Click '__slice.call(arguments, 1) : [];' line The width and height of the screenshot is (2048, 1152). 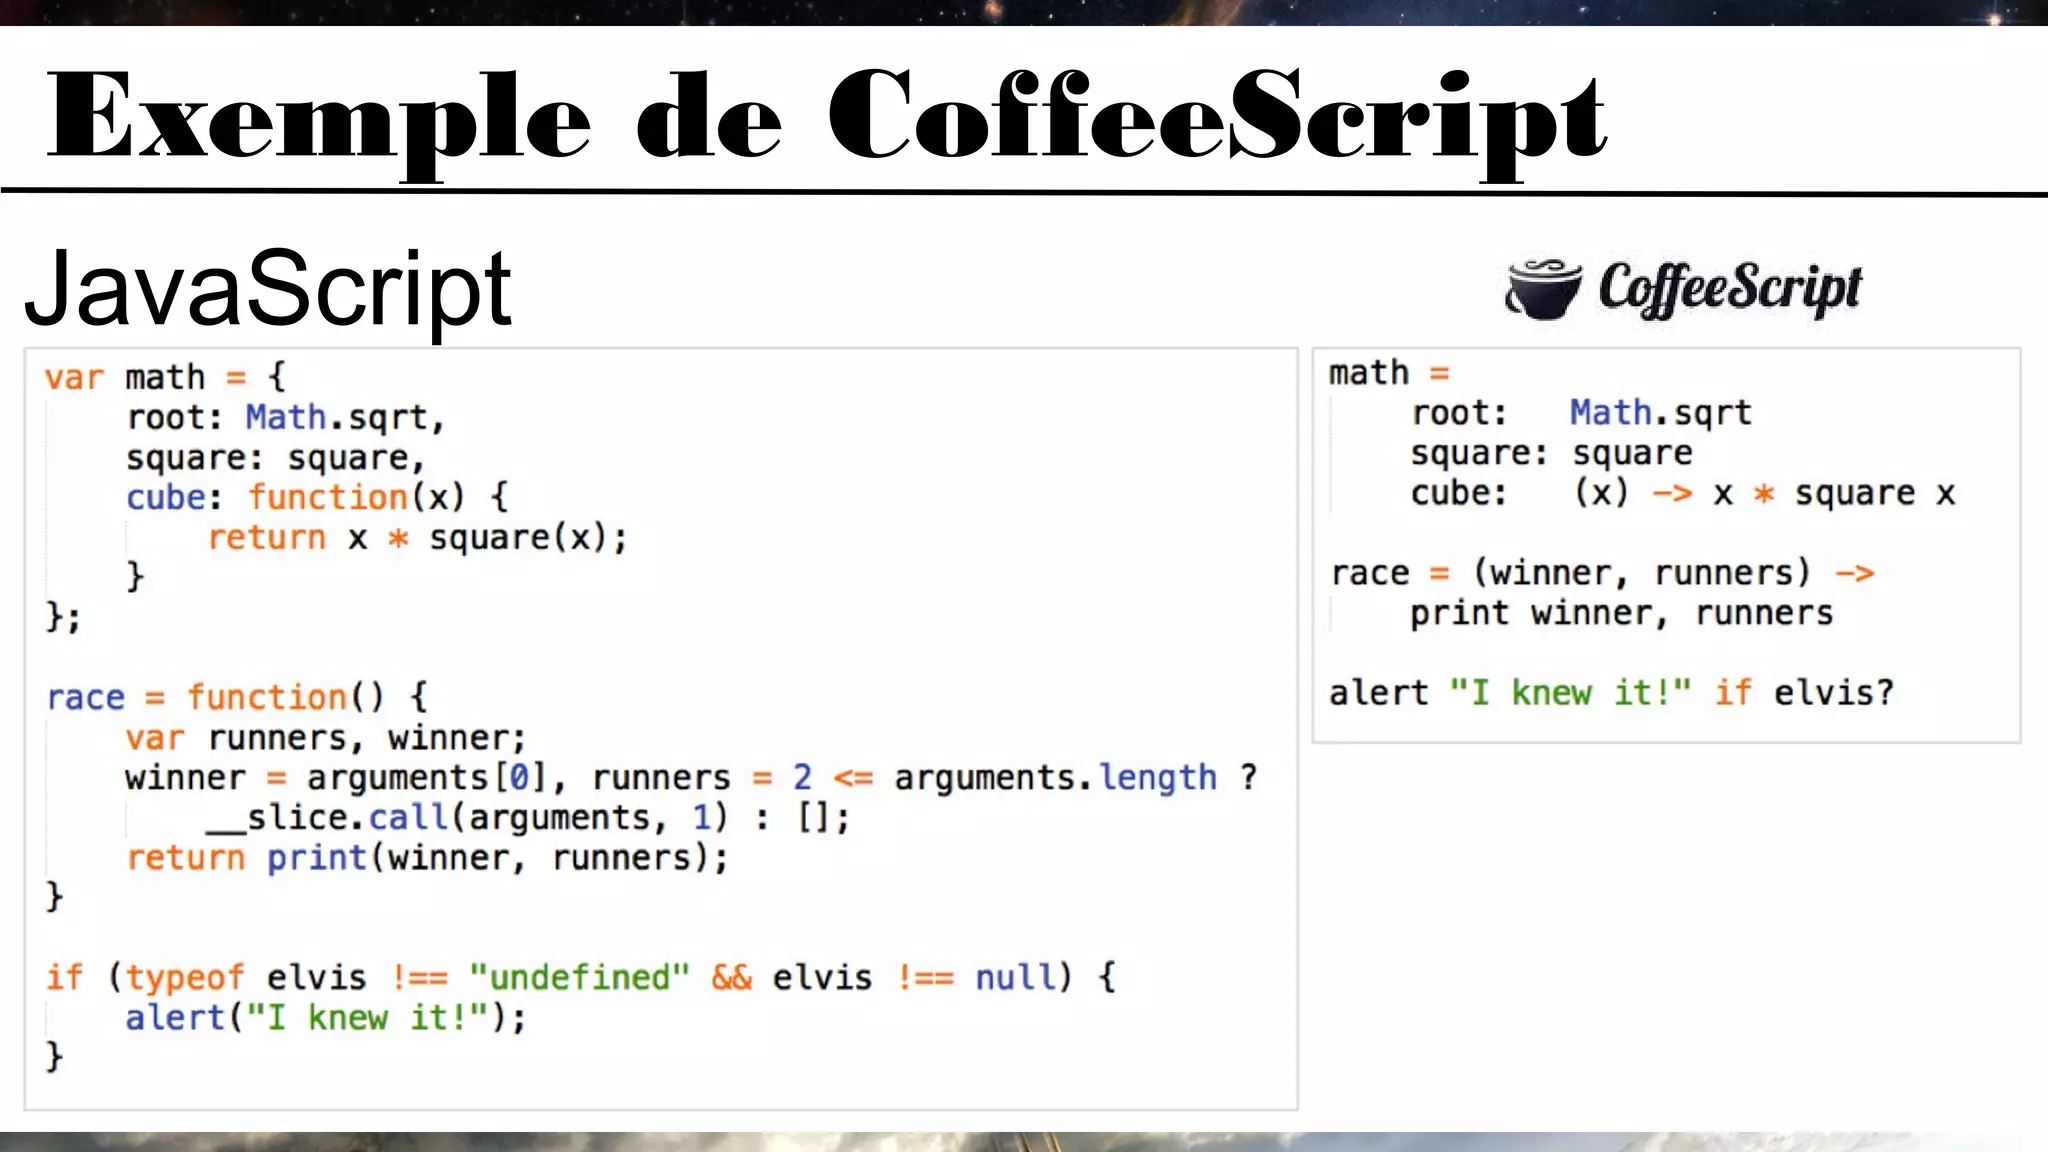coord(528,818)
